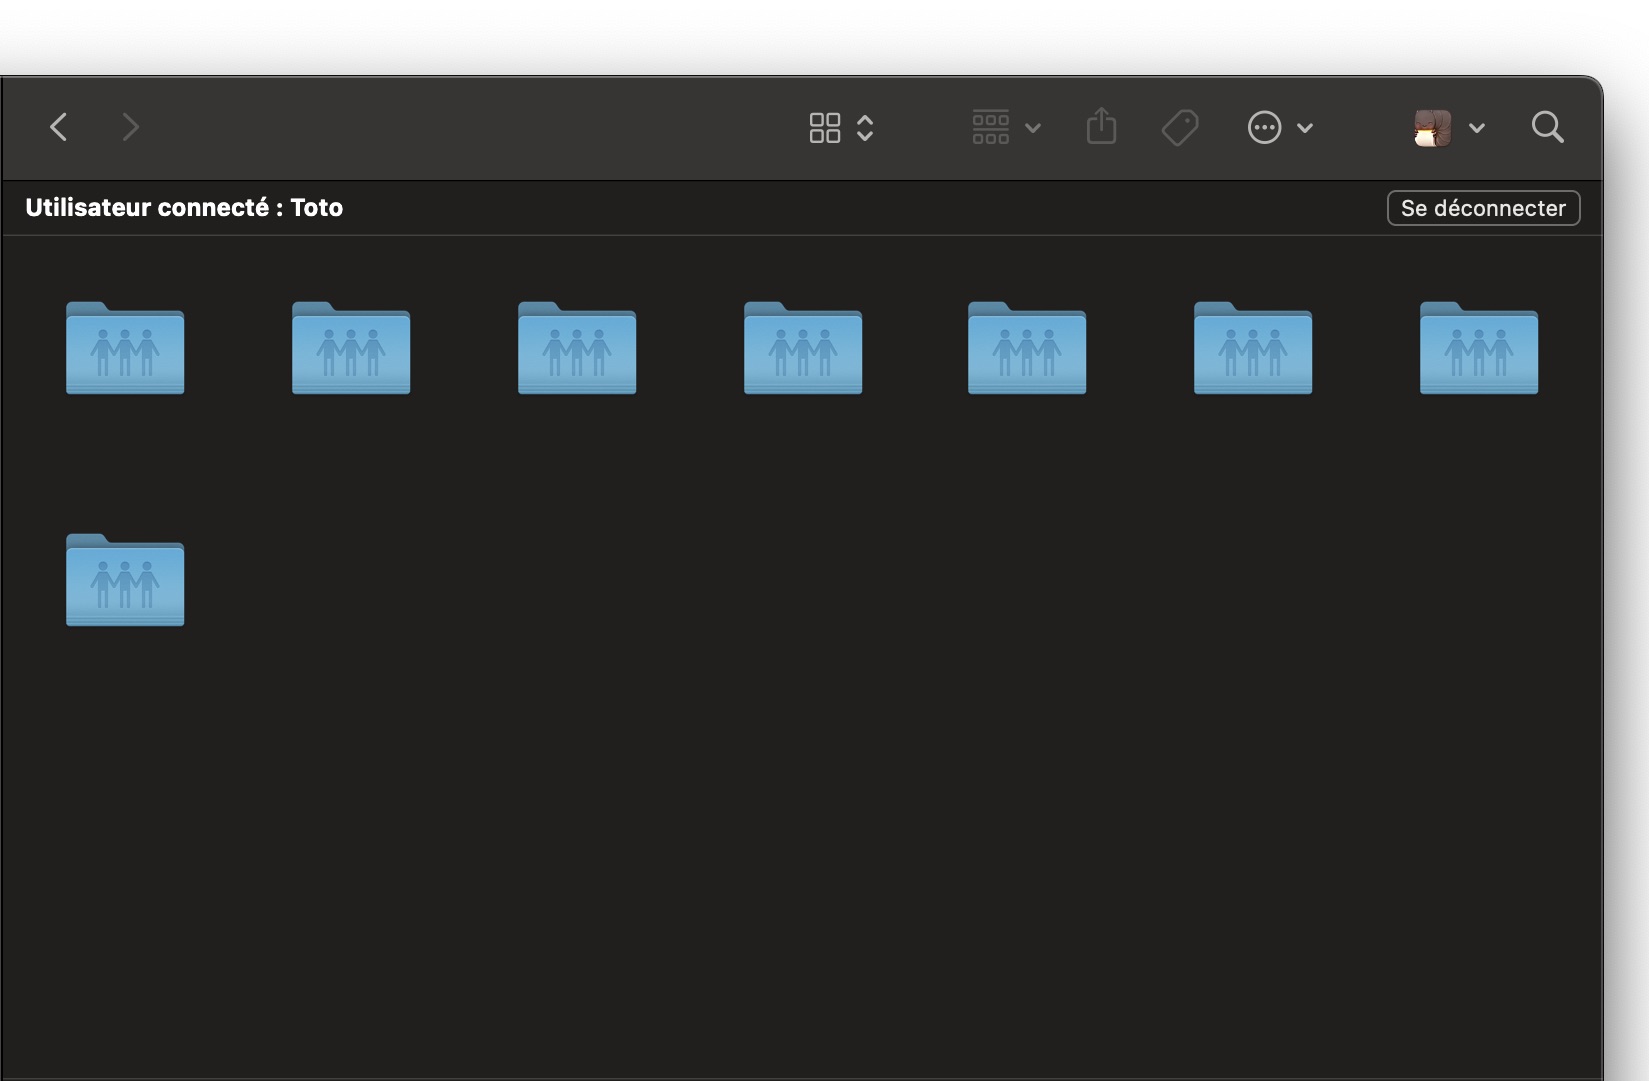1649x1081 pixels.
Task: Click the Share toolbar icon
Action: (x=1101, y=127)
